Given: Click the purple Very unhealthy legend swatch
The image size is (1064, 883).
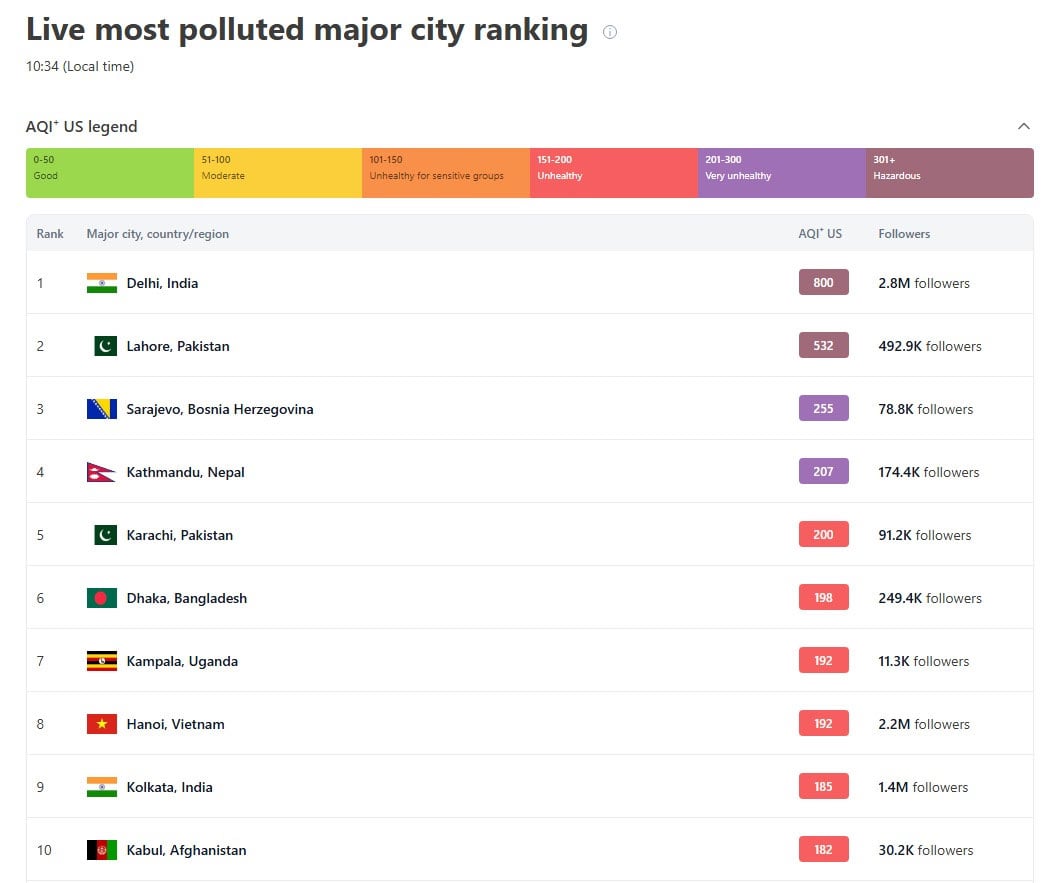Looking at the screenshot, I should tap(782, 173).
